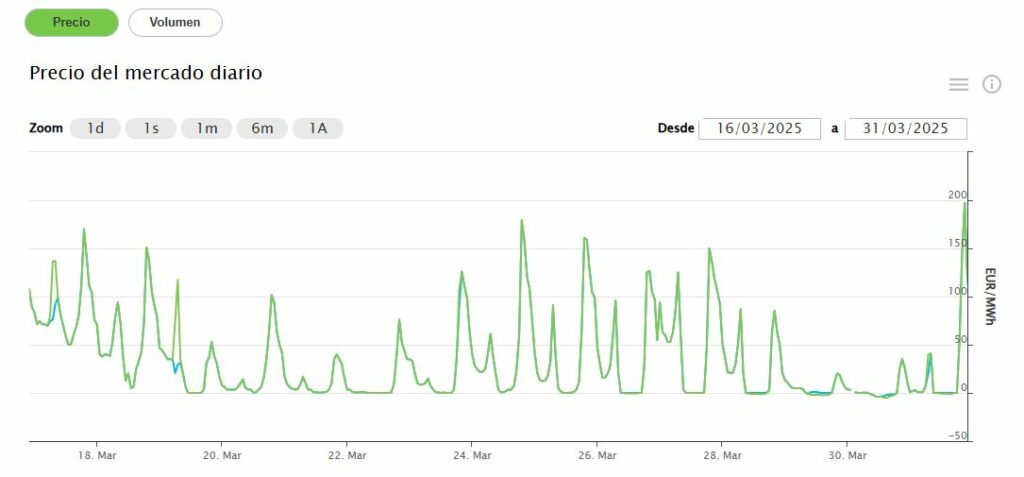
Task: Click the 150 y-axis value
Action: tap(957, 243)
